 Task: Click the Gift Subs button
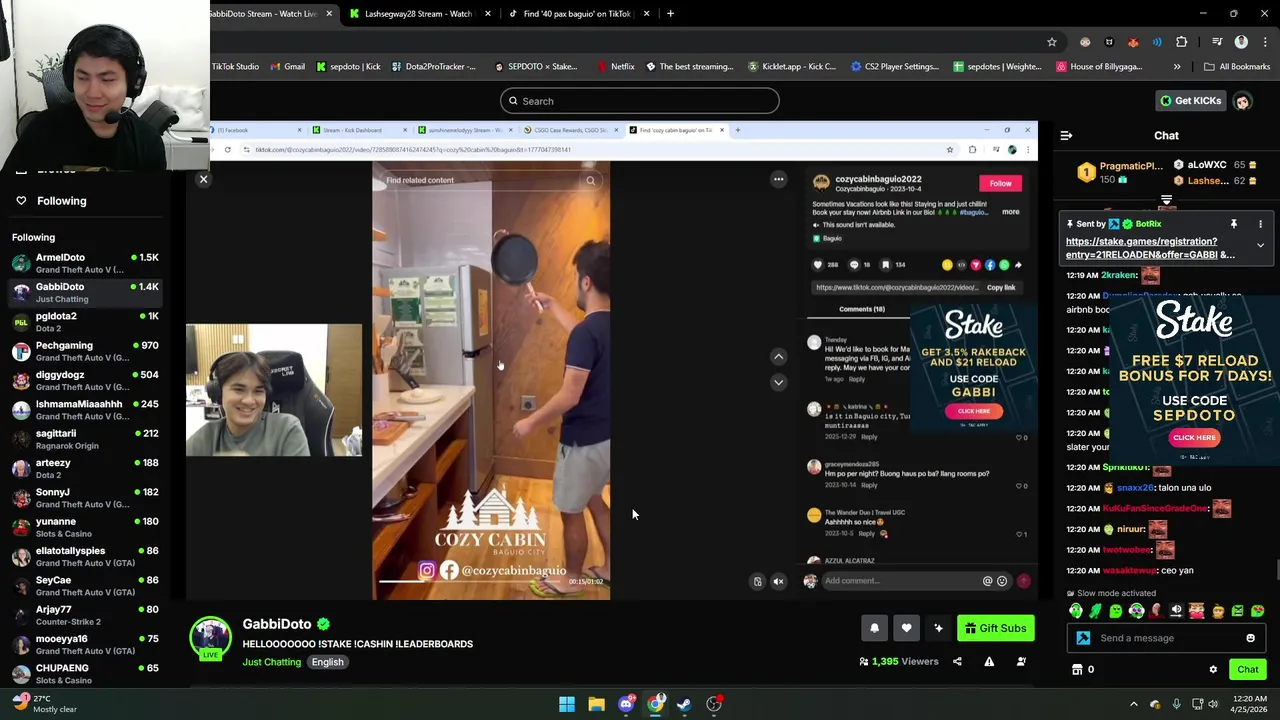pos(995,628)
